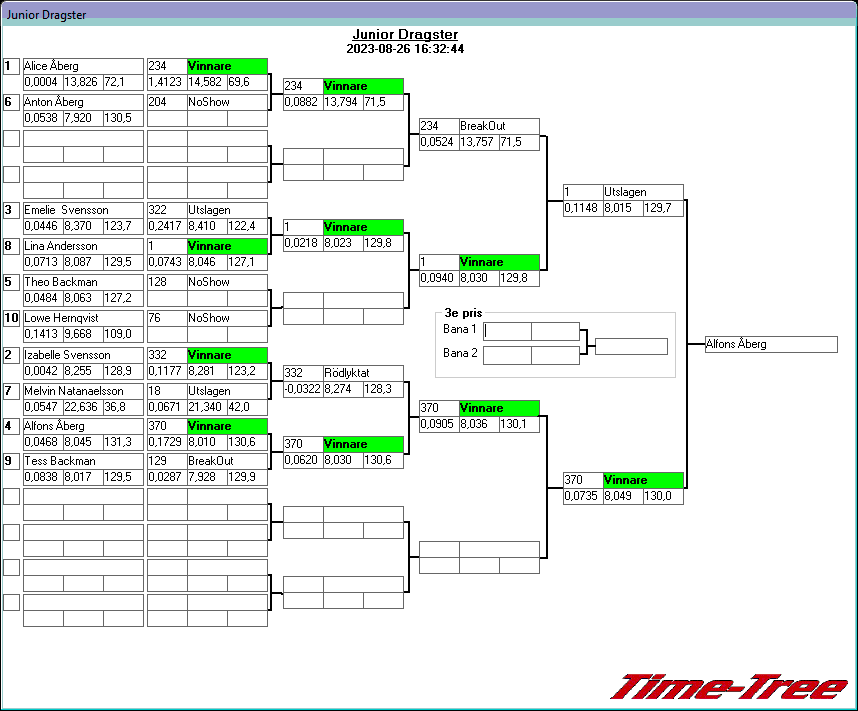Click Melvin's elapsed time 22,636

[83, 407]
